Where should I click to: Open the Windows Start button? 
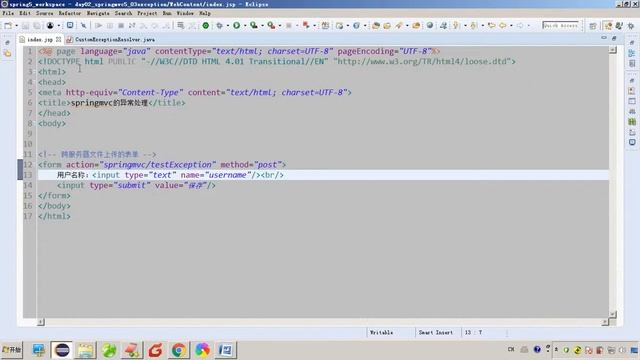(x=12, y=350)
